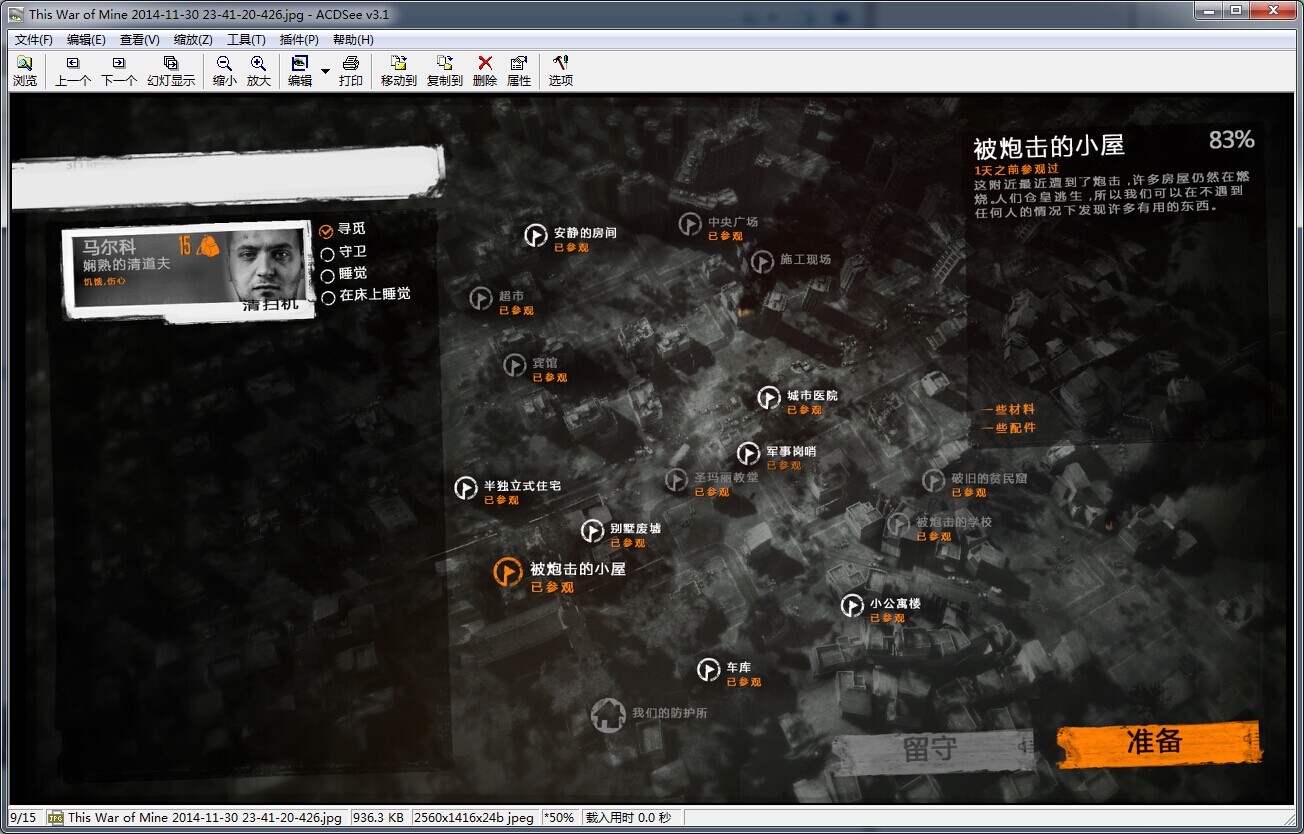Click the 安静的房间 location marker
1304x834 pixels.
536,235
